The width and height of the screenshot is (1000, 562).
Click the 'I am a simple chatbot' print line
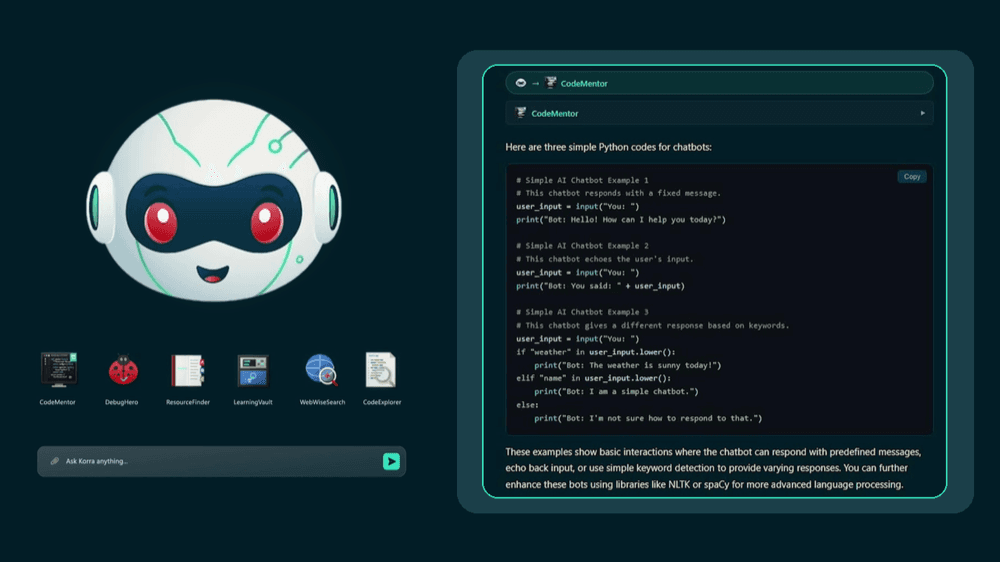click(616, 392)
